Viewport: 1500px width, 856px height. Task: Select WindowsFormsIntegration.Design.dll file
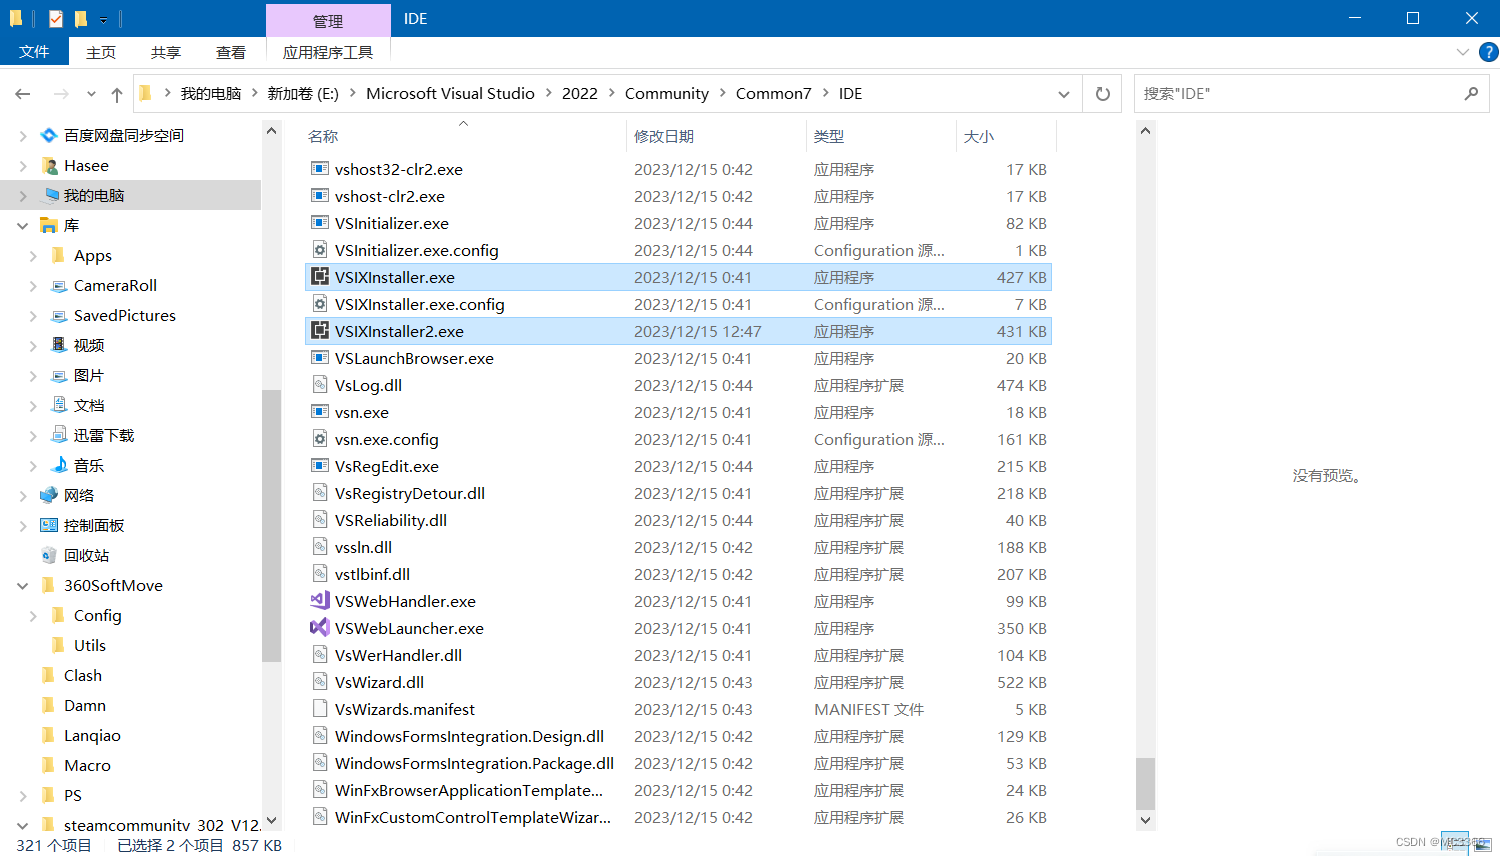(678, 736)
